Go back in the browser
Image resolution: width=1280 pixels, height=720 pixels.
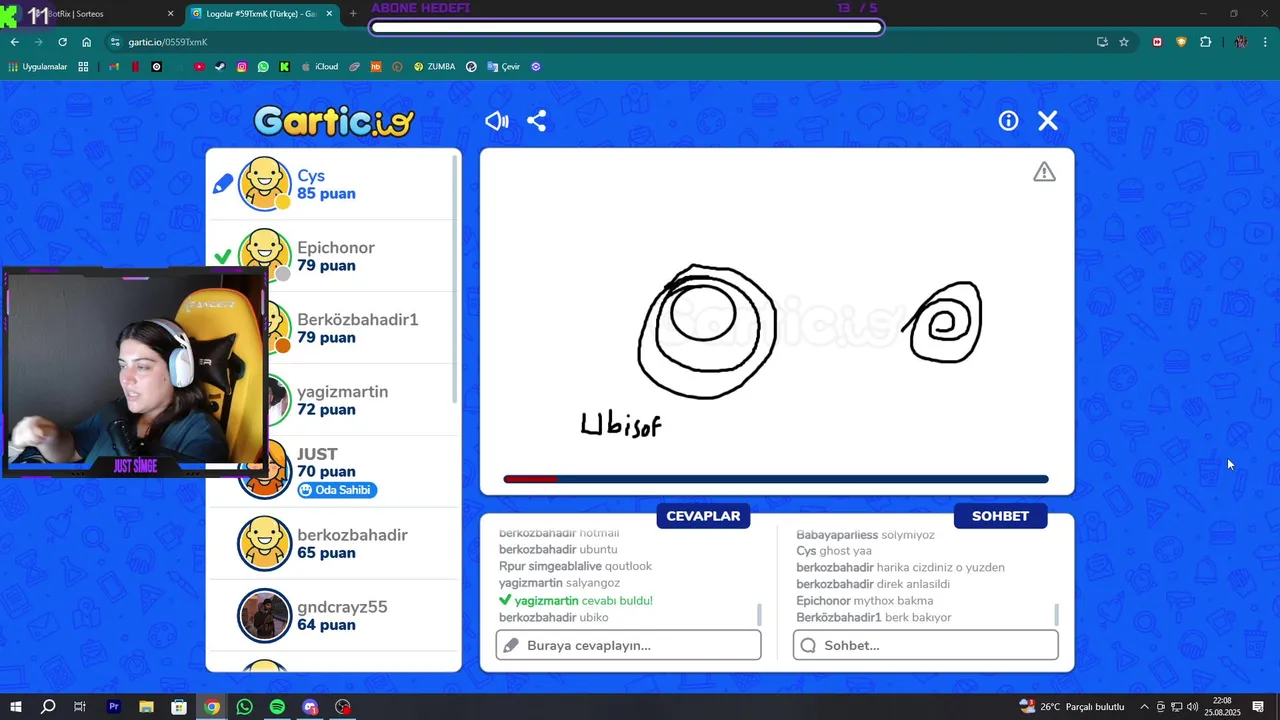(14, 42)
